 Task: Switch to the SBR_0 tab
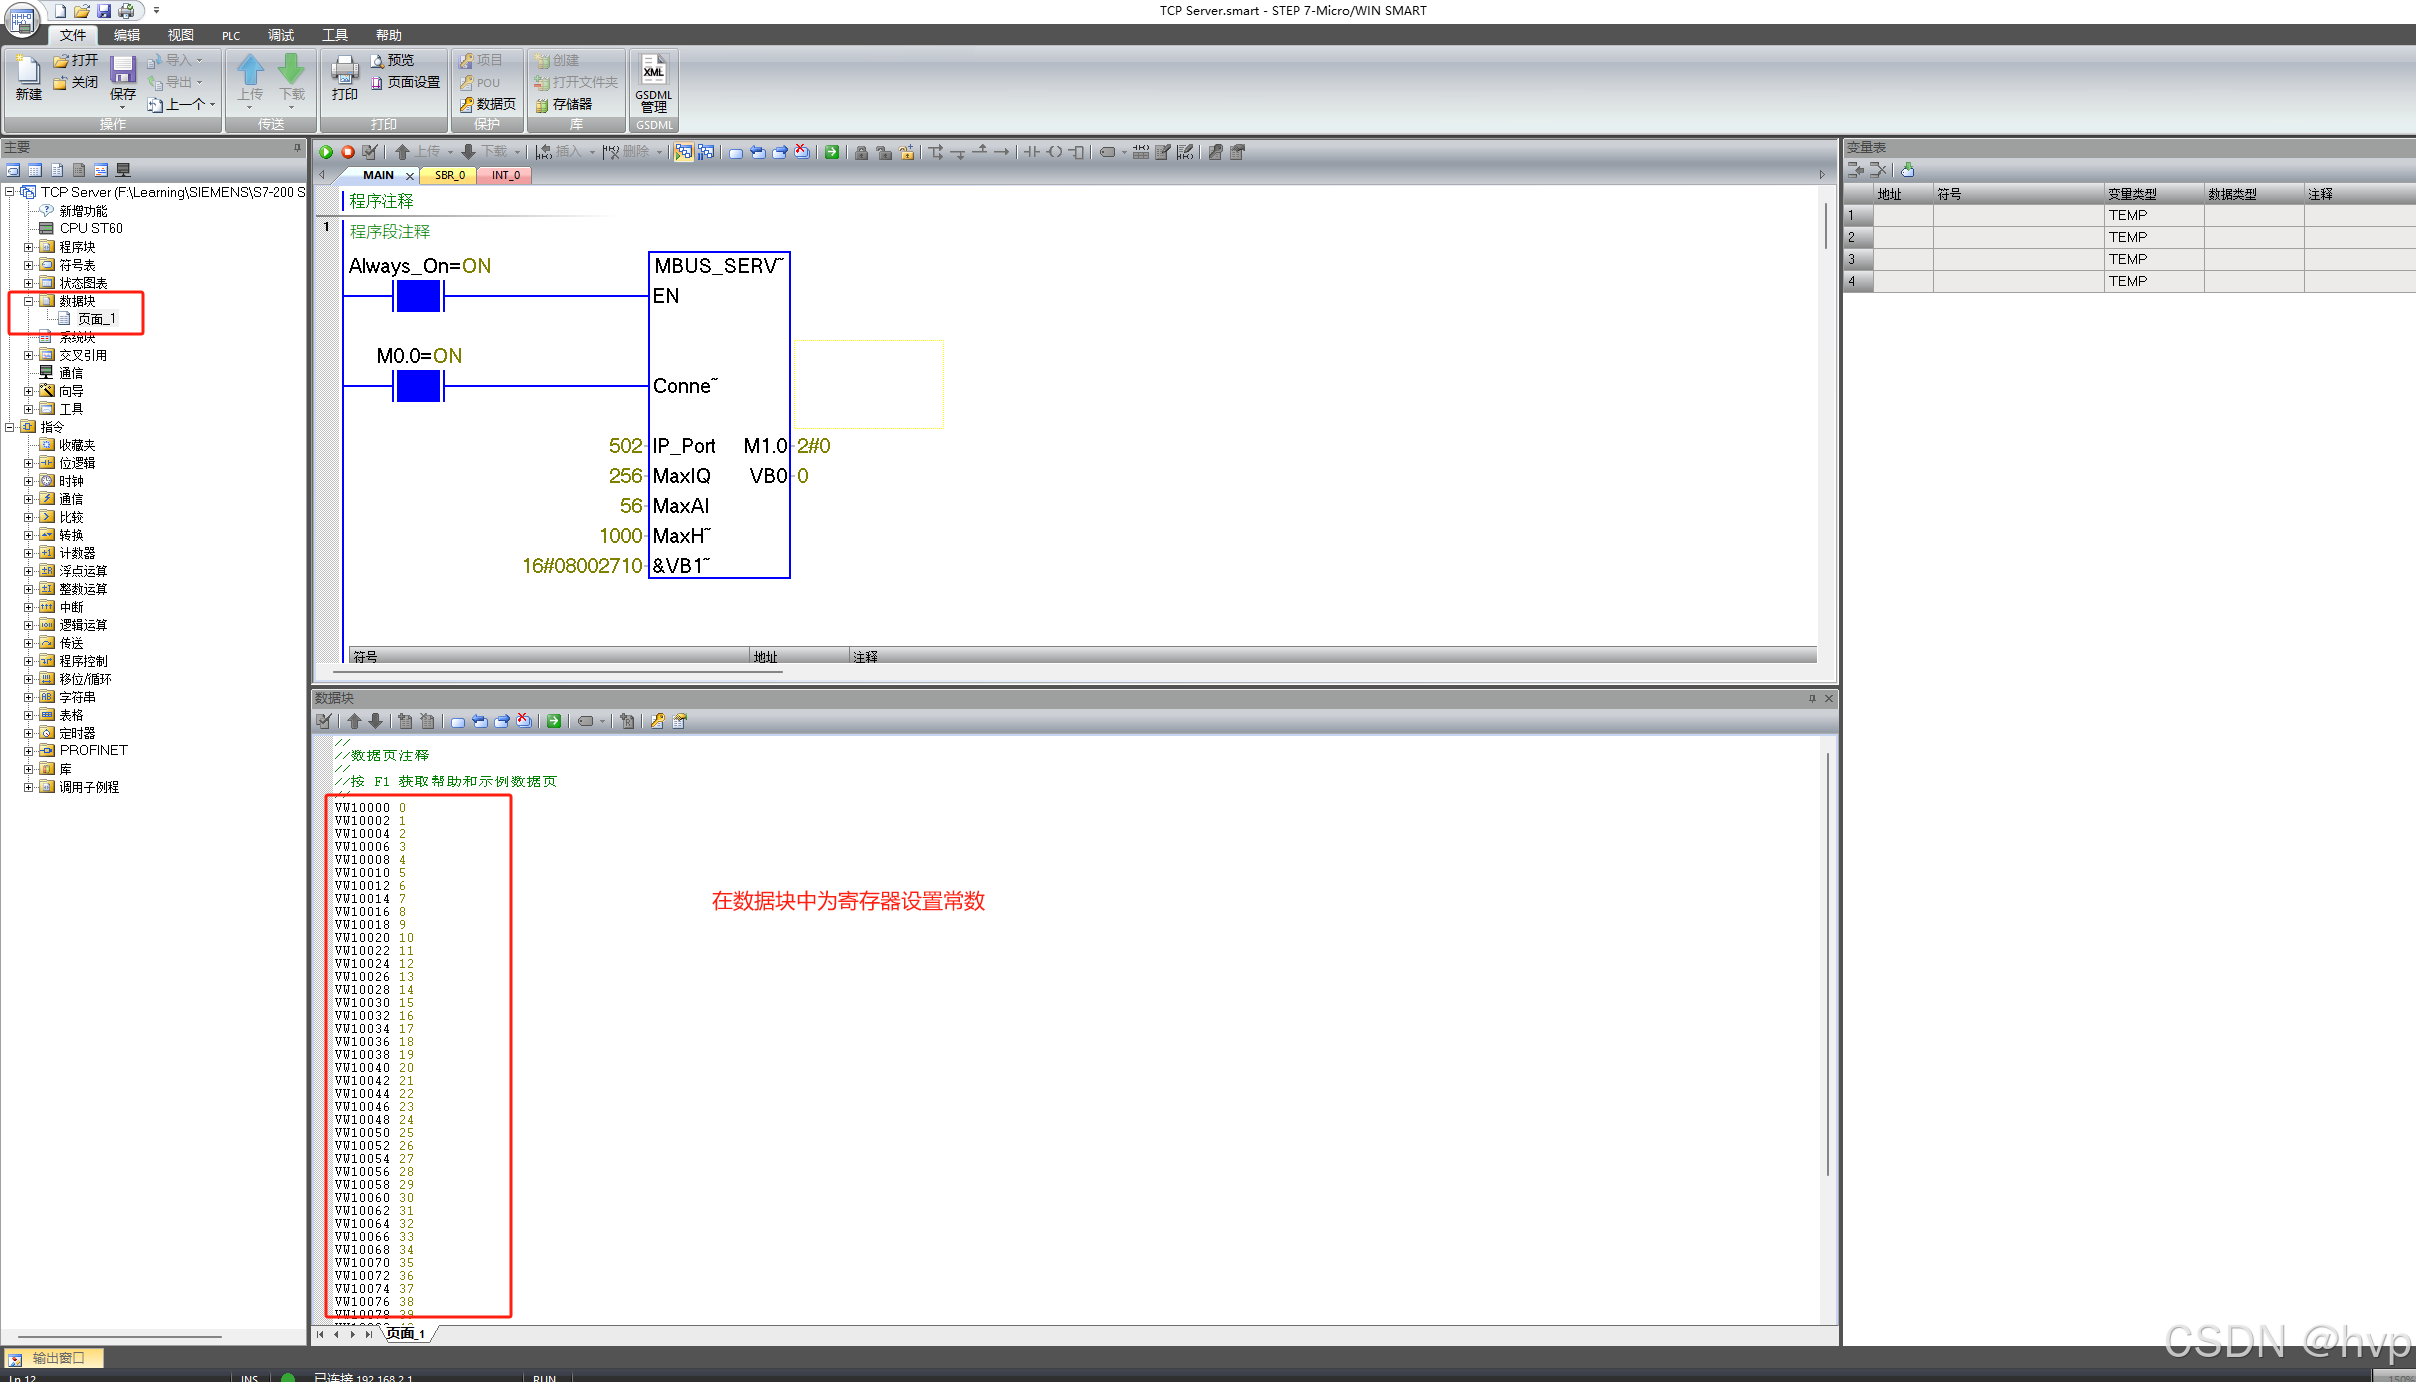pos(448,175)
